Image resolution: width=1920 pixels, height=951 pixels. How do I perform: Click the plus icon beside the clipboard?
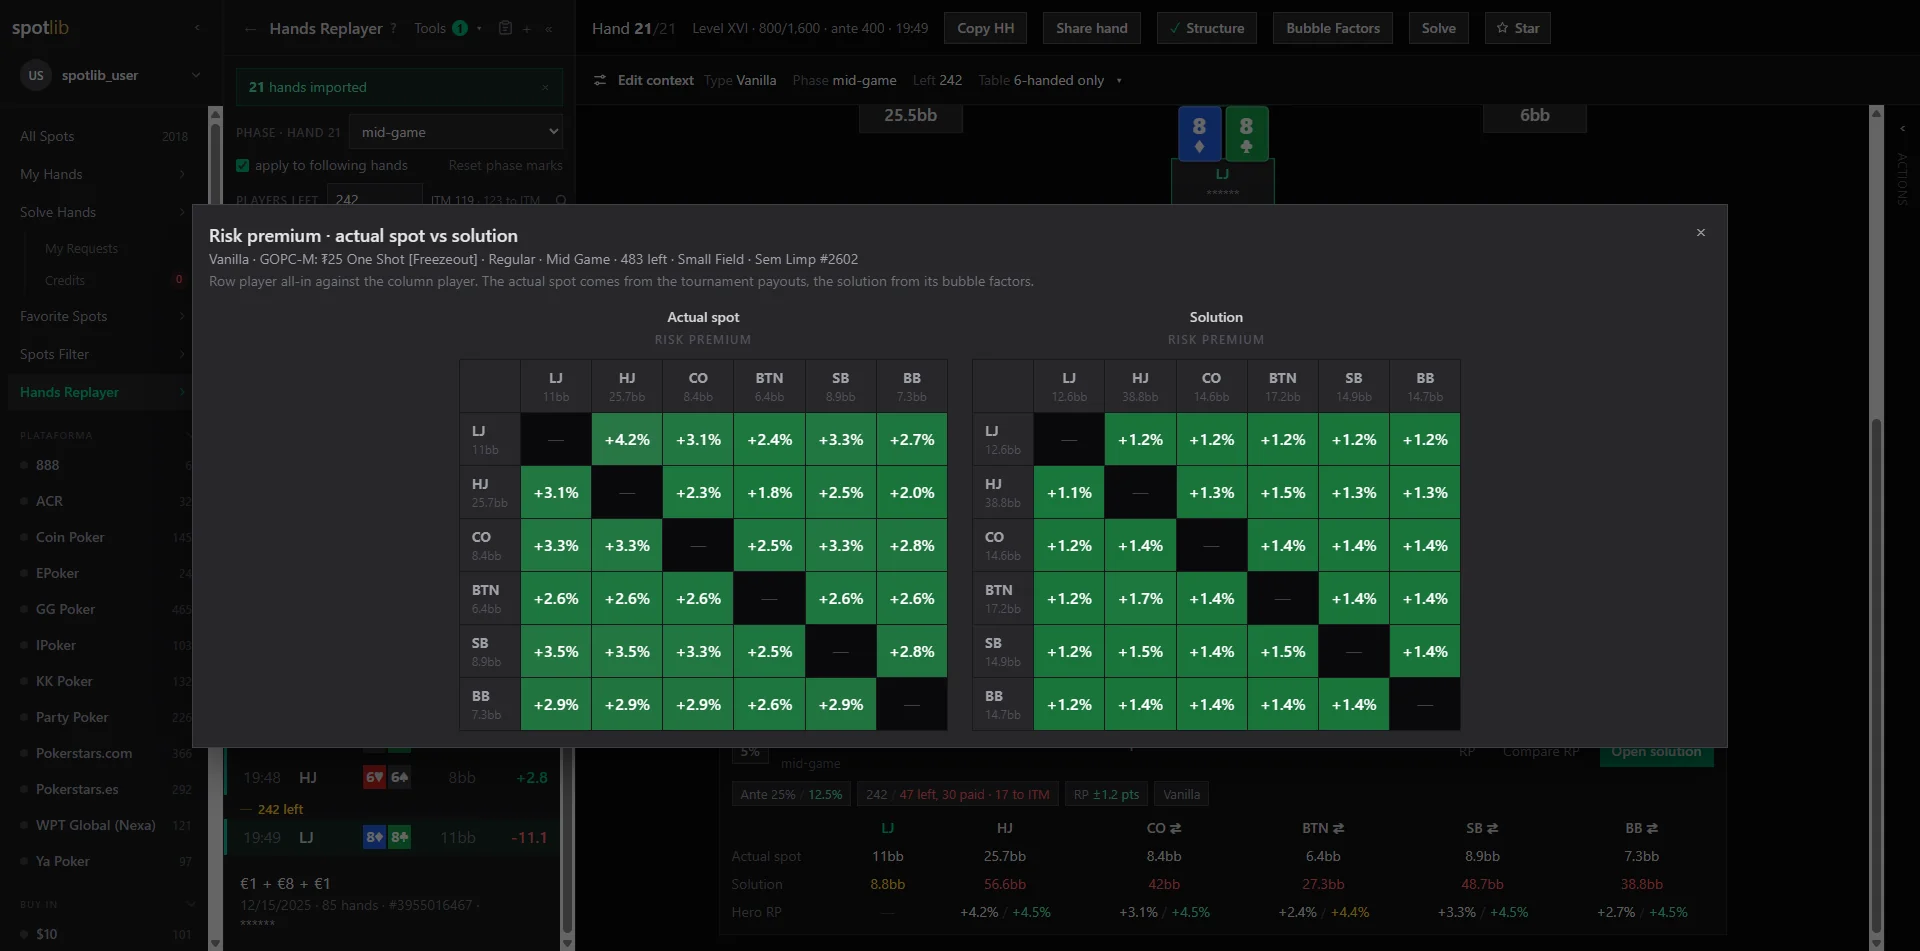pyautogui.click(x=527, y=28)
